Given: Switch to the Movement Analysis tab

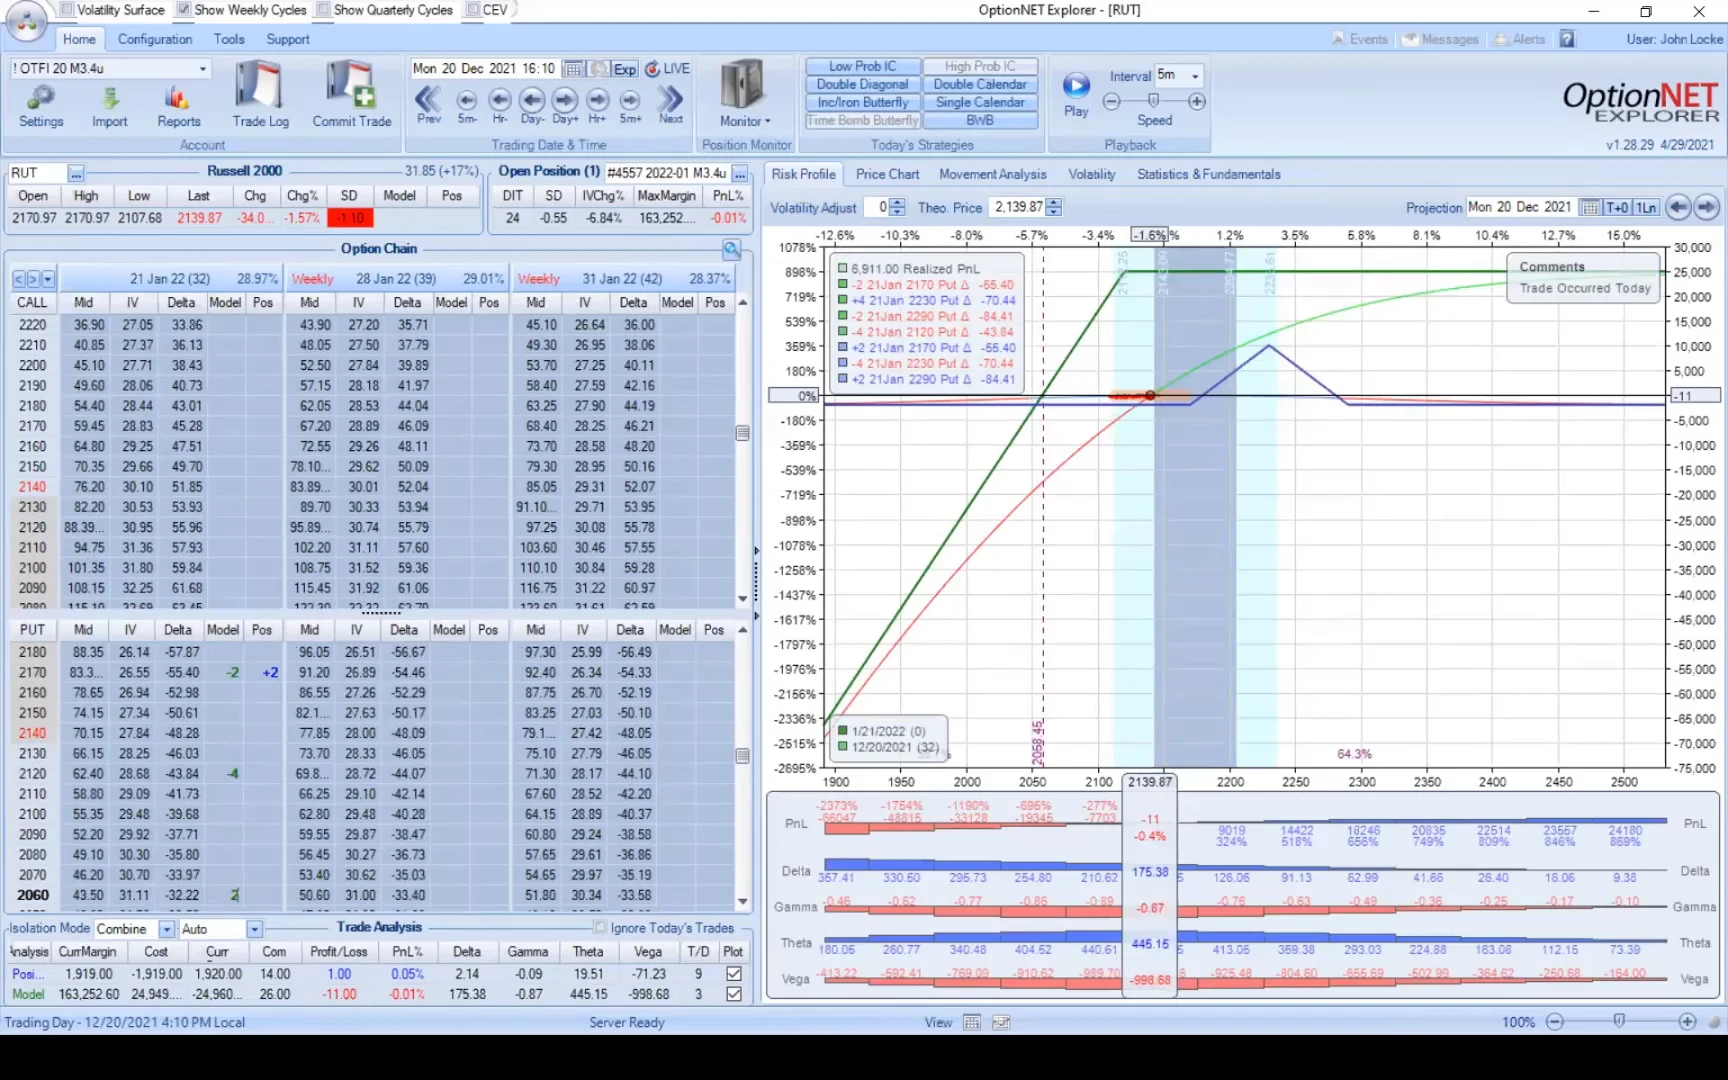Looking at the screenshot, I should click(x=993, y=174).
